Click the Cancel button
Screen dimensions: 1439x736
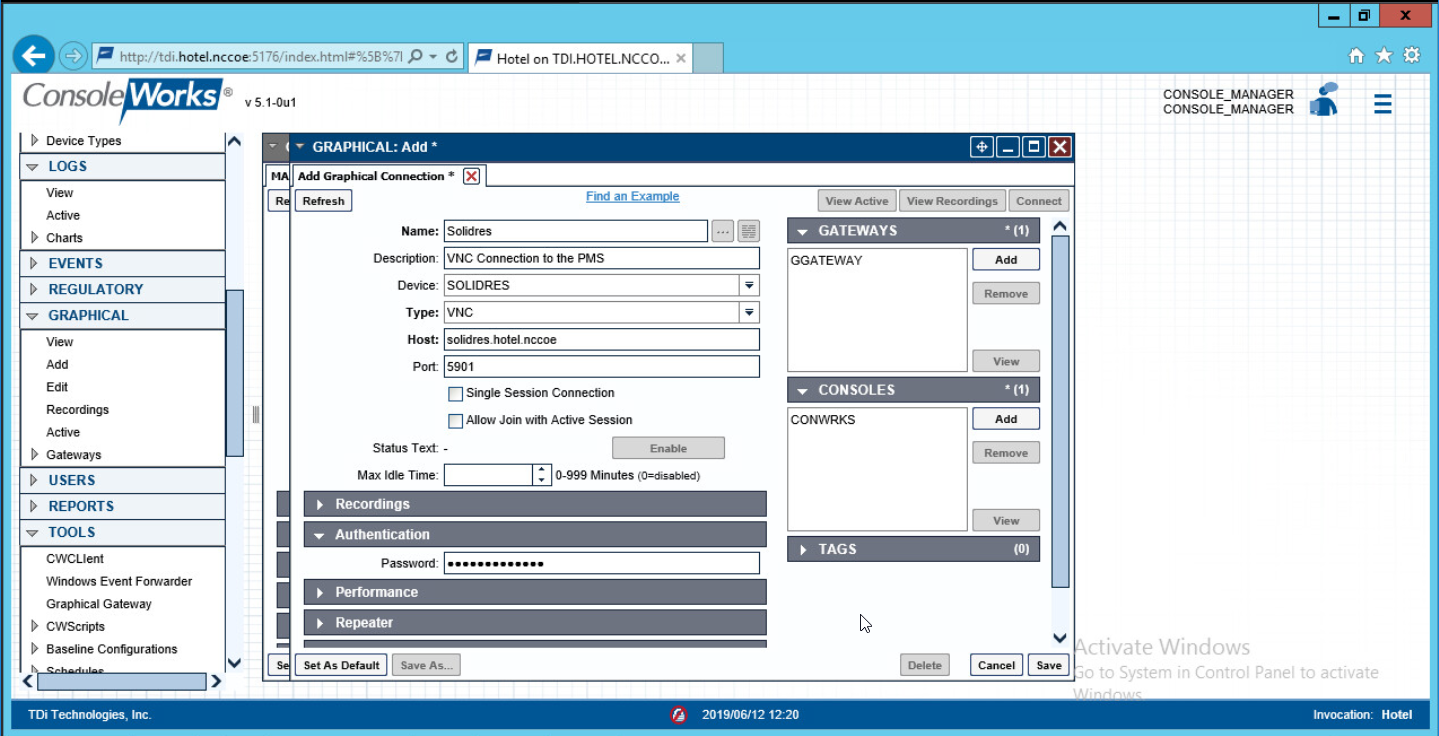click(996, 665)
